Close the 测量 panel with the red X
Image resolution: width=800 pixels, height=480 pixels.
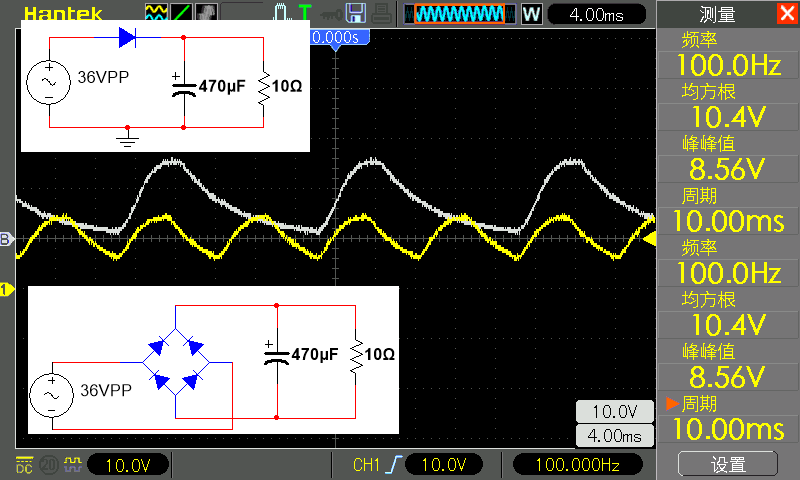click(787, 13)
